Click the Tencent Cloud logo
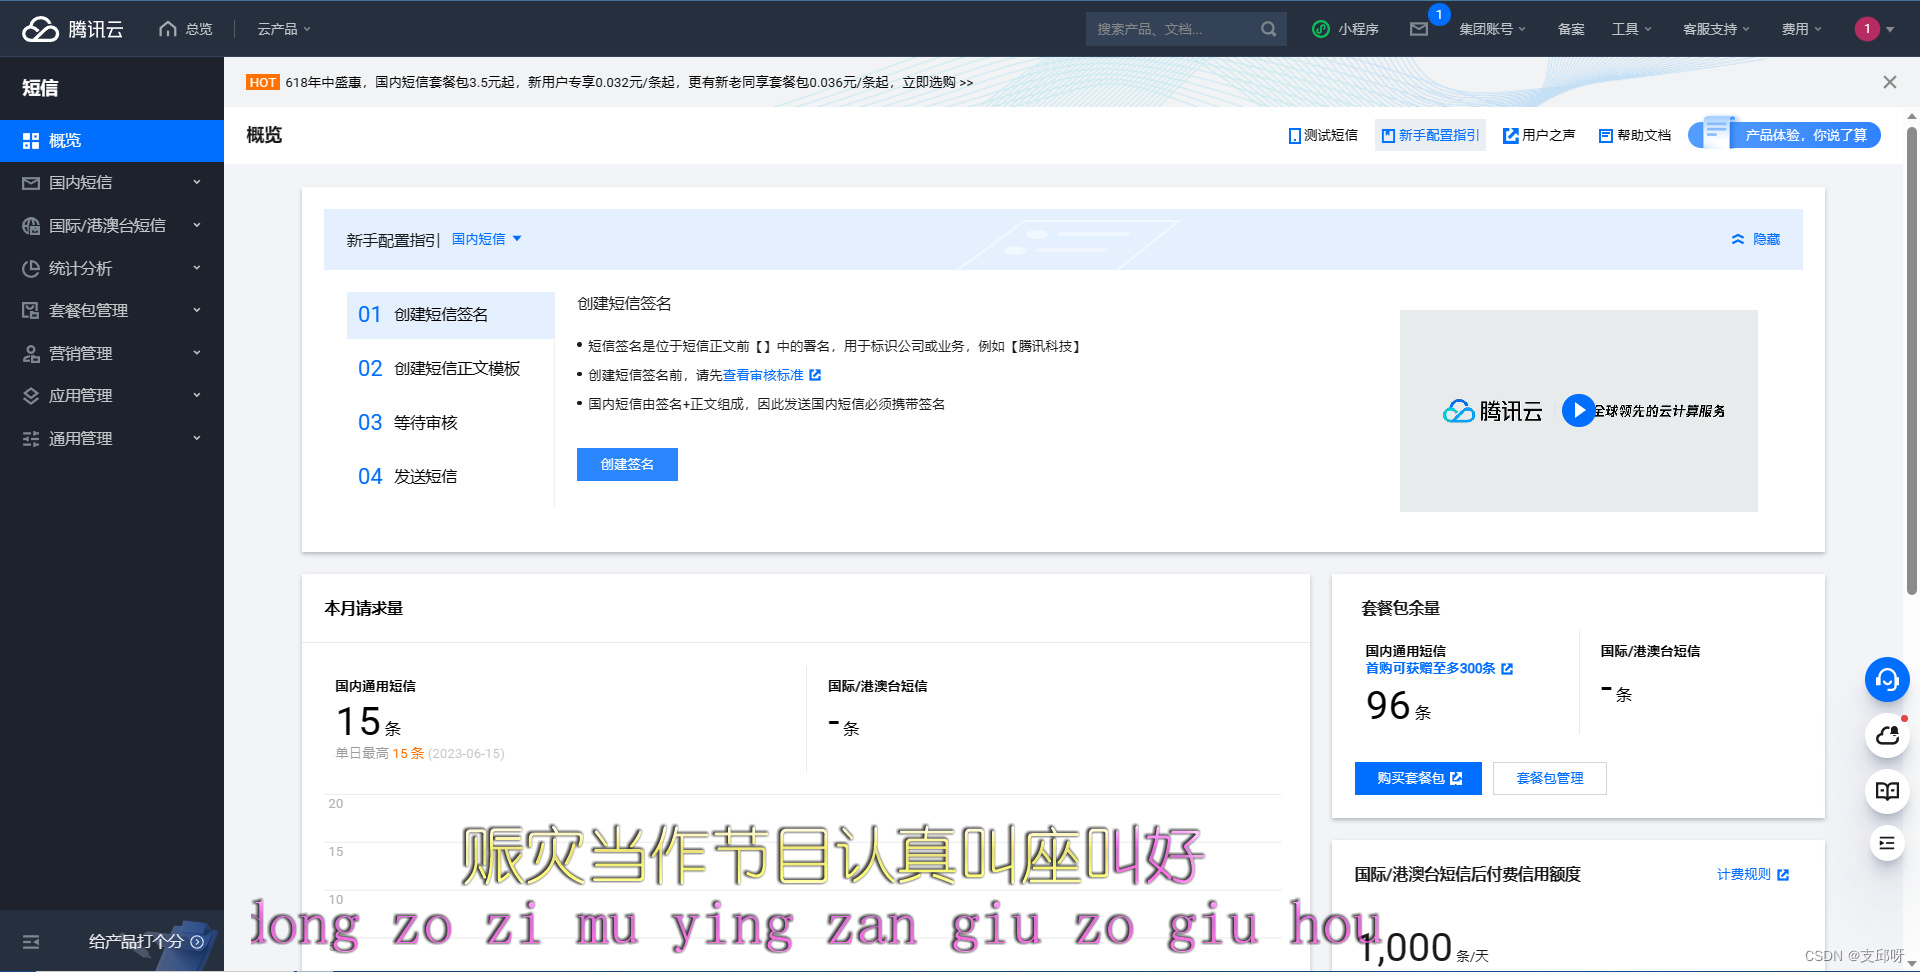1920x972 pixels. pyautogui.click(x=73, y=29)
